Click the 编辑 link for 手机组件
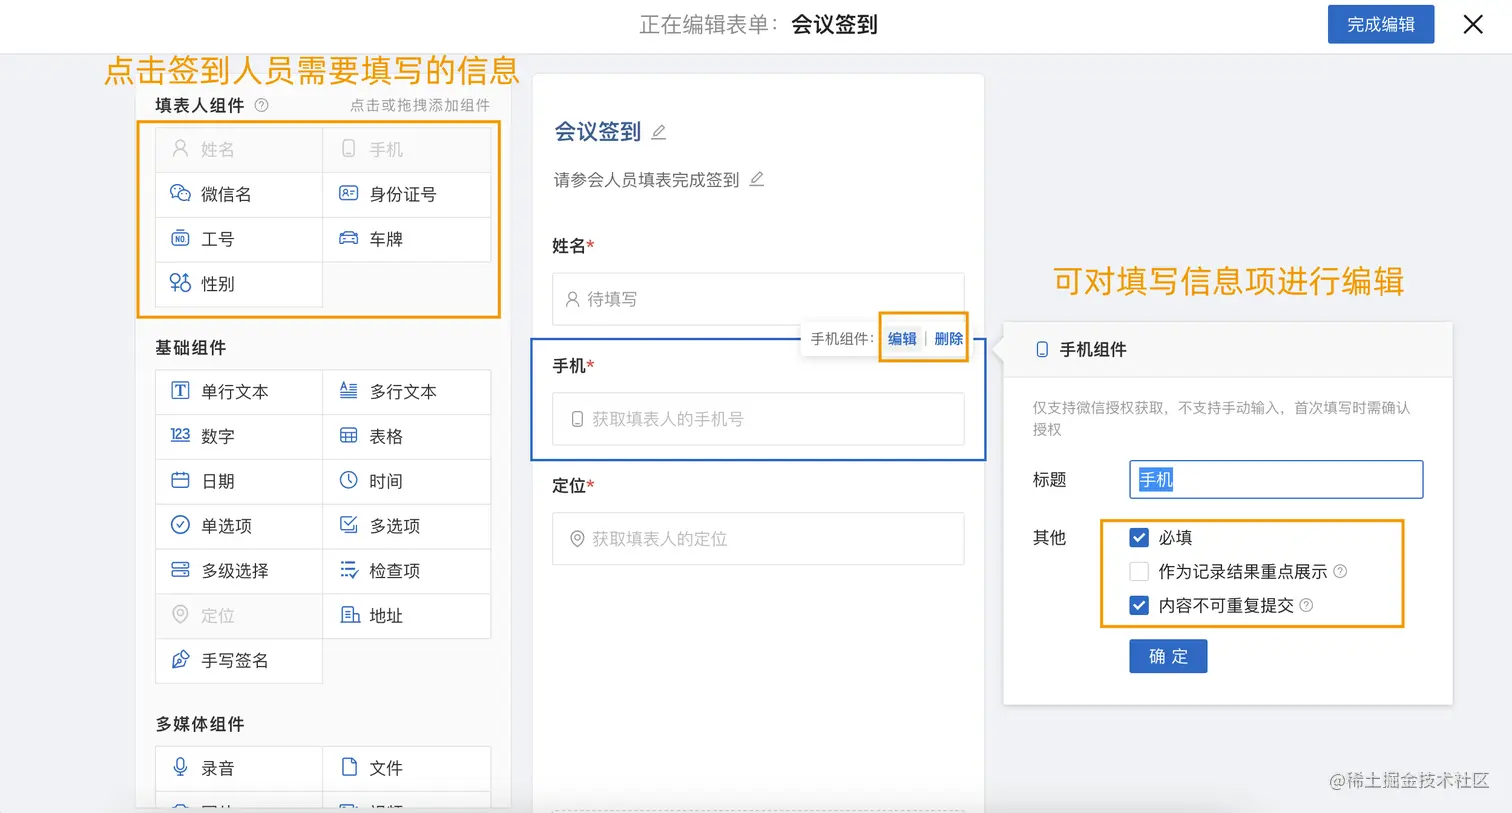 coord(902,339)
